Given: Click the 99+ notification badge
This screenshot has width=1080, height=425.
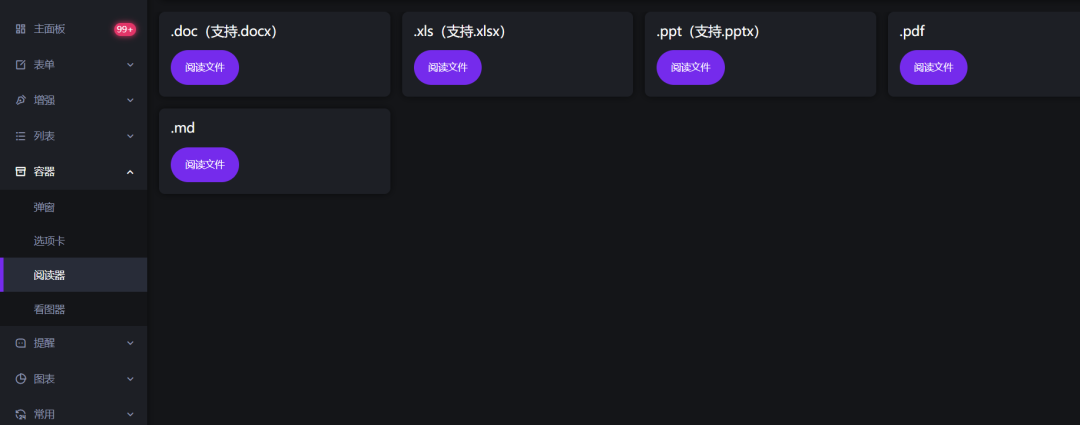Looking at the screenshot, I should [x=125, y=29].
